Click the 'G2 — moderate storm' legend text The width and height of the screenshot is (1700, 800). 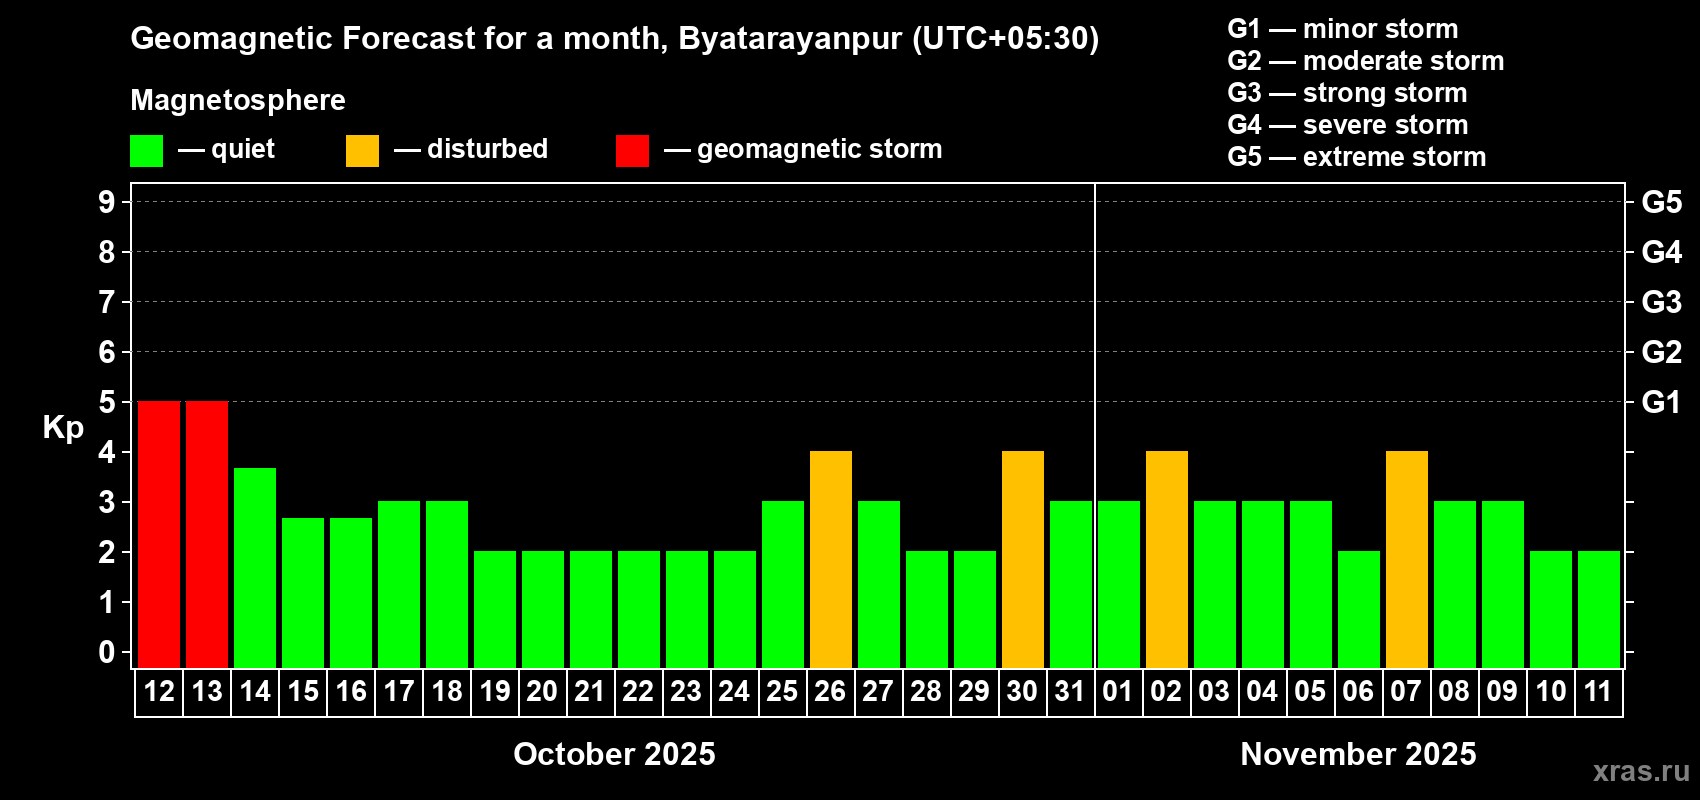1366,61
